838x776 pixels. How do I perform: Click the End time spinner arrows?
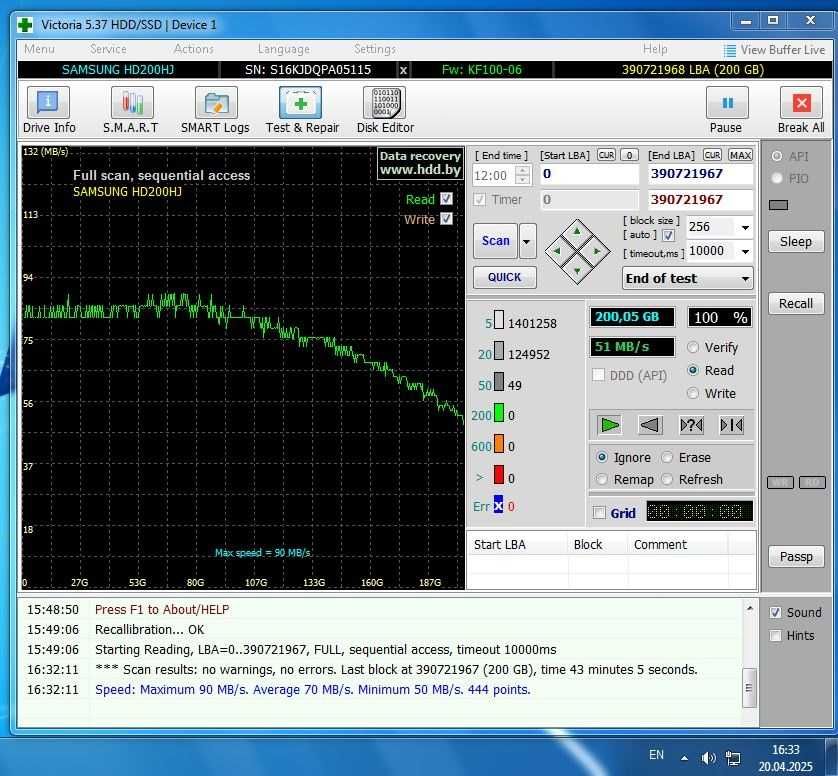523,175
